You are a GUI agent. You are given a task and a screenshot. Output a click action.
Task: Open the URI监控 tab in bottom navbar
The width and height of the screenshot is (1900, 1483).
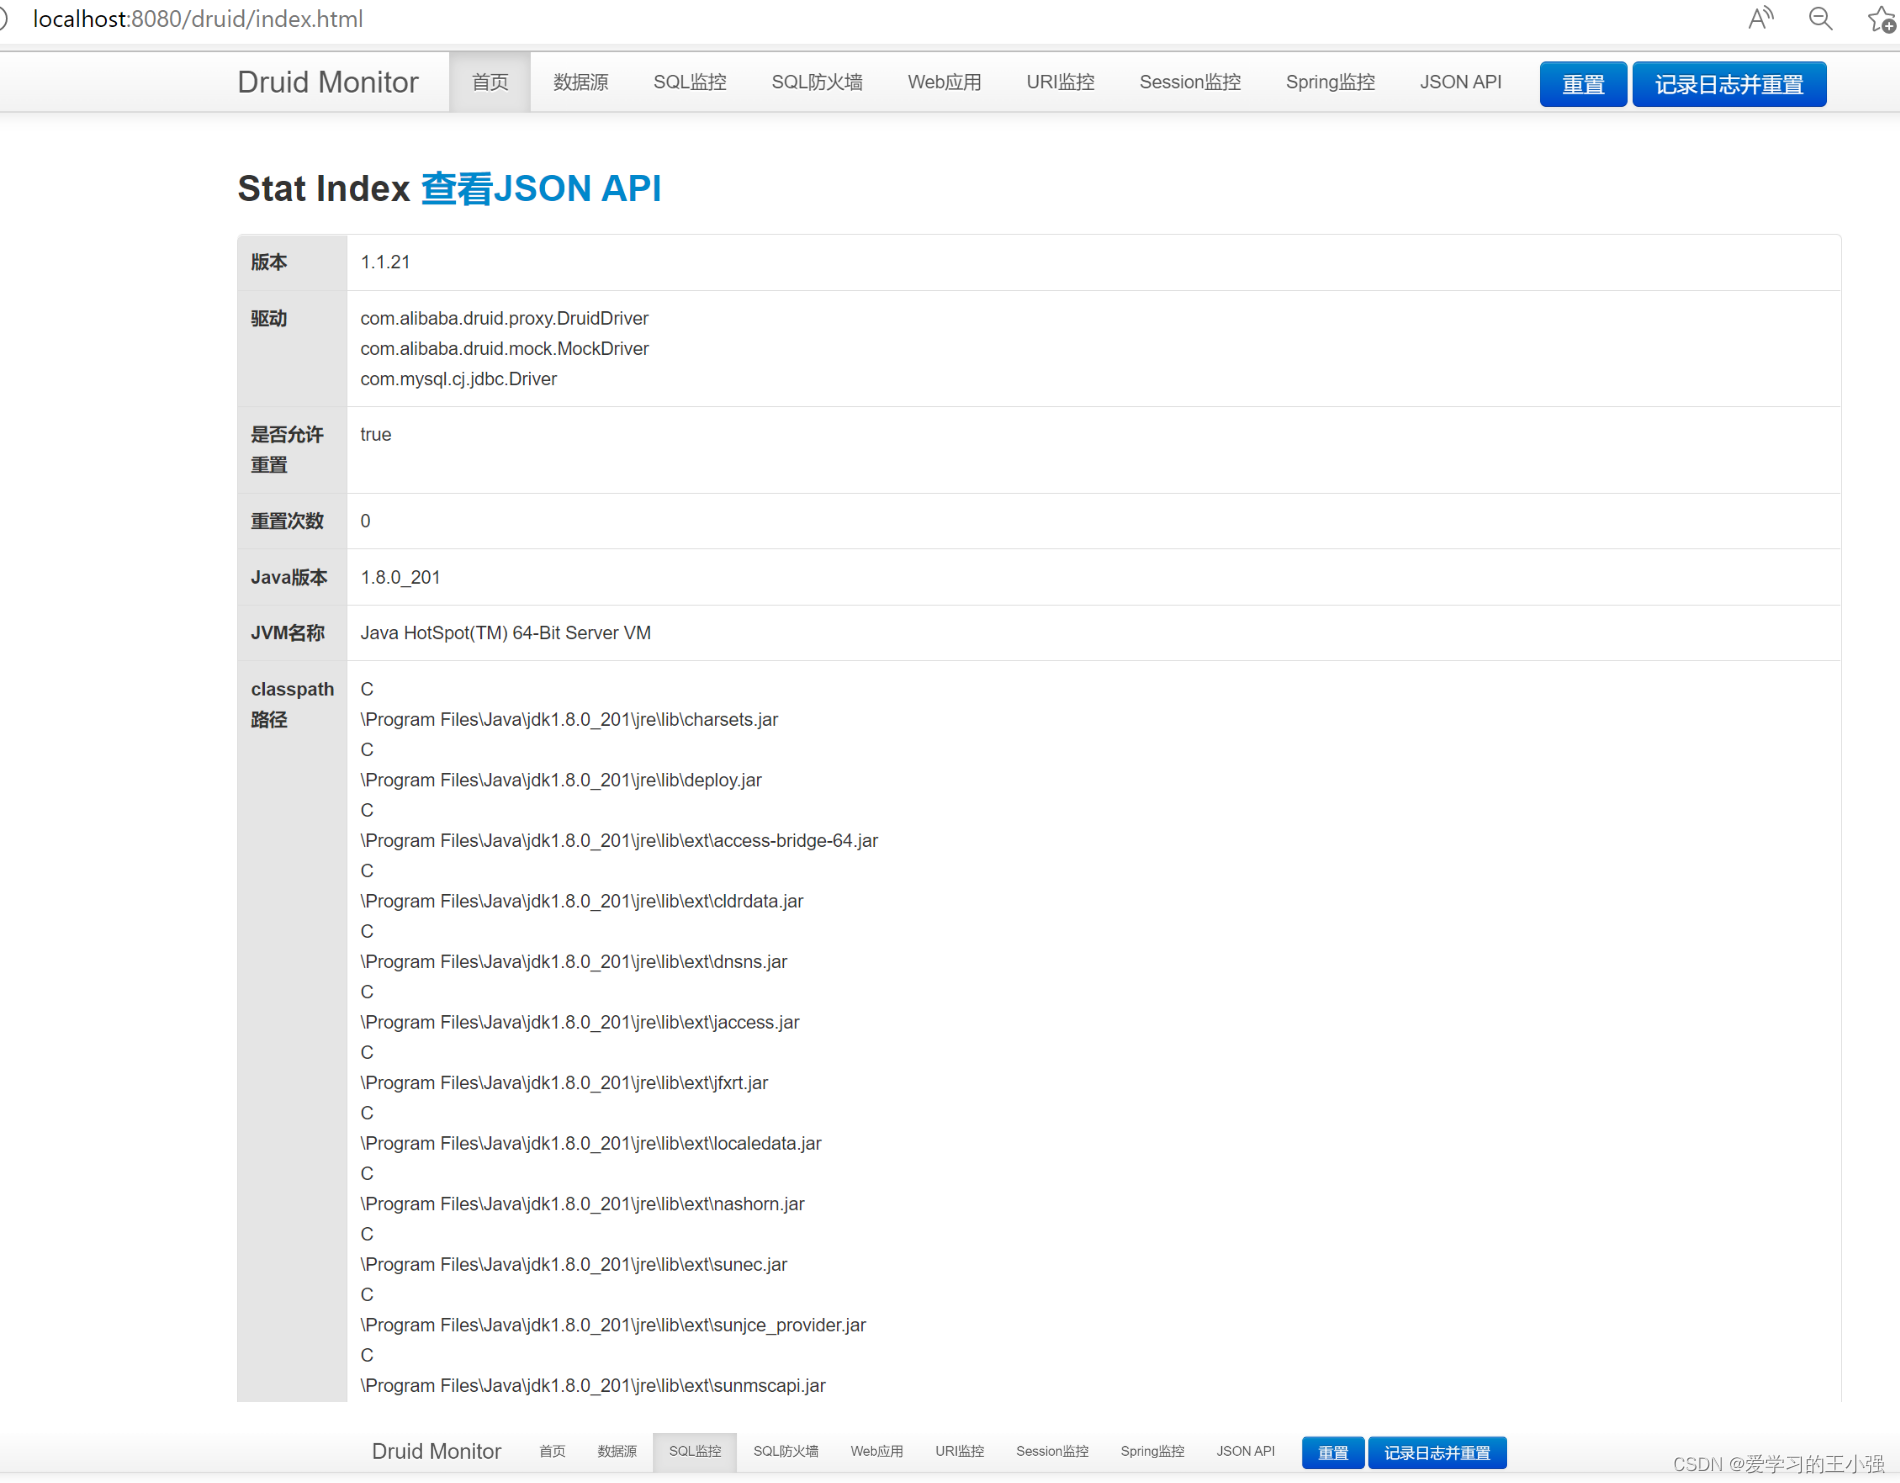960,1451
